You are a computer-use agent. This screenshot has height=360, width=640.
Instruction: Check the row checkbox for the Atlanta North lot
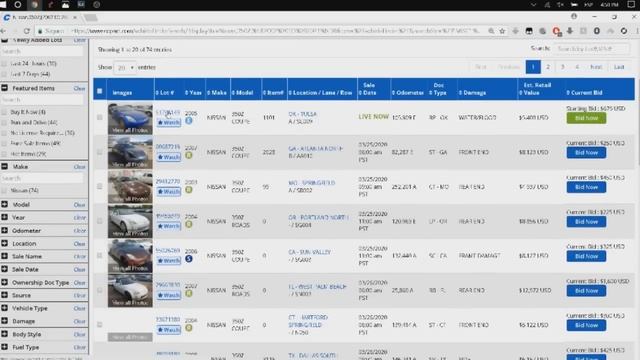point(100,152)
